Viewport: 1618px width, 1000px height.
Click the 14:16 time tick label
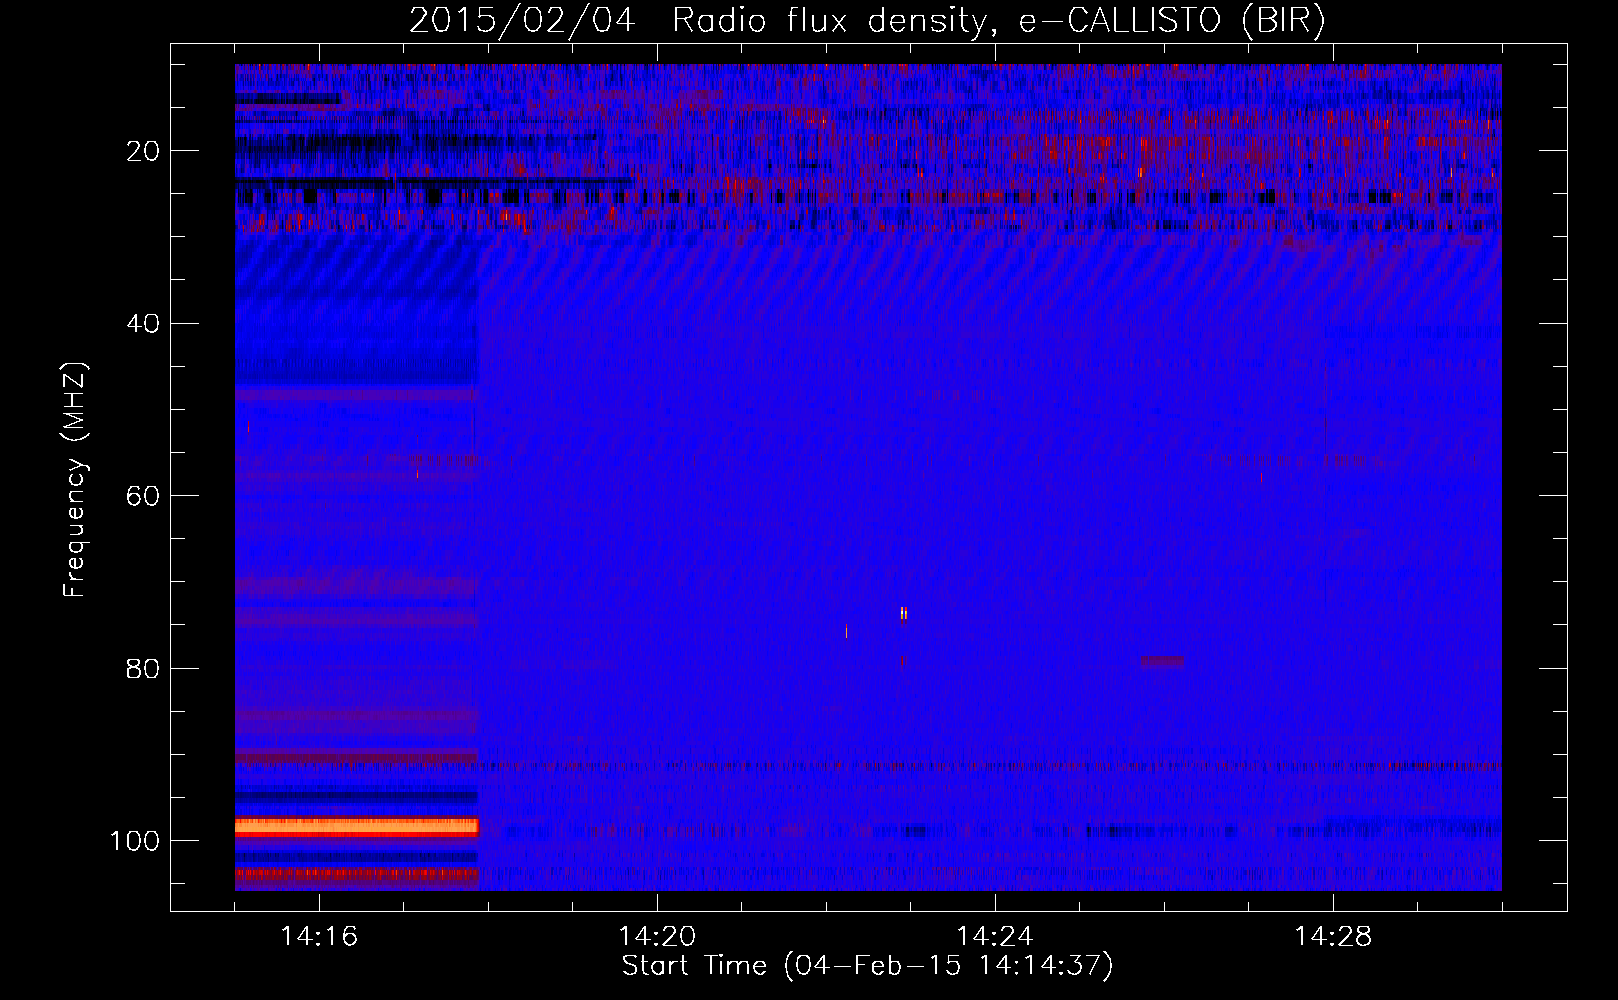319,937
